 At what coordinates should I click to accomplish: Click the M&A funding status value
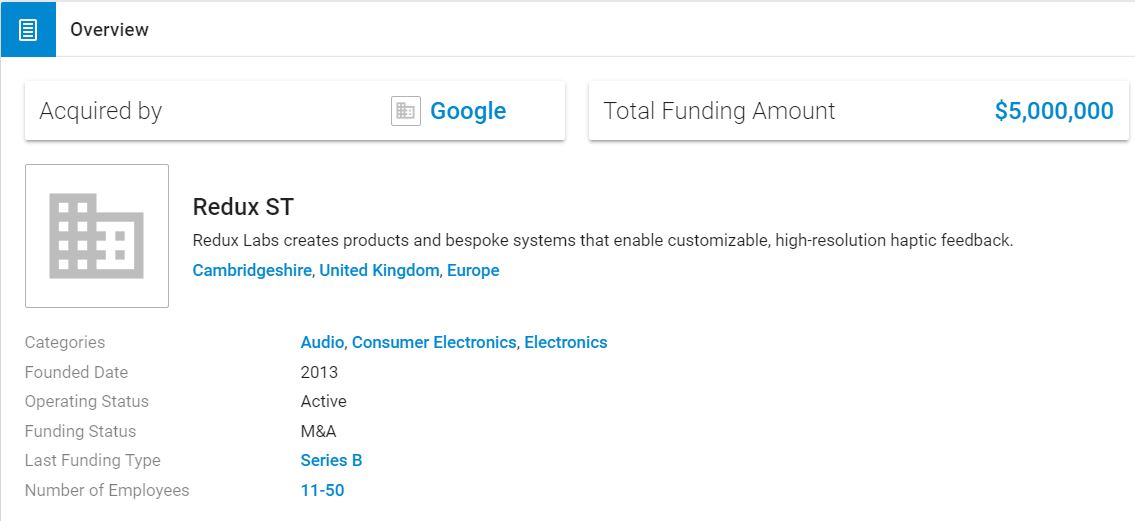point(318,431)
